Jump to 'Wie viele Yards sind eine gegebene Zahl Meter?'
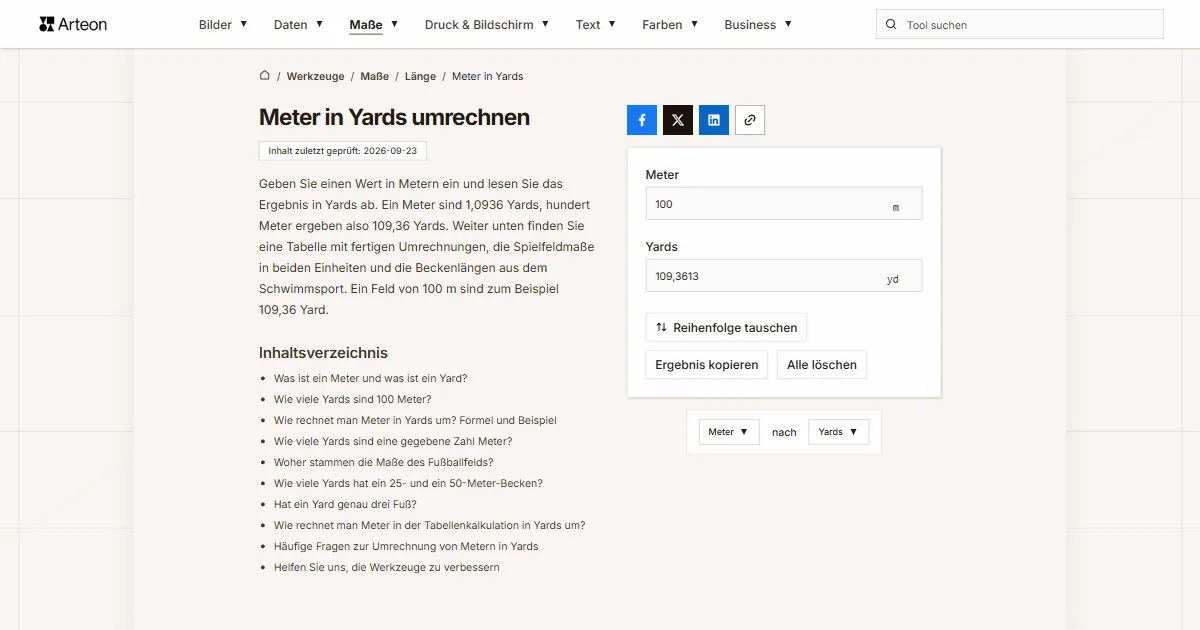This screenshot has width=1200, height=630. [393, 441]
